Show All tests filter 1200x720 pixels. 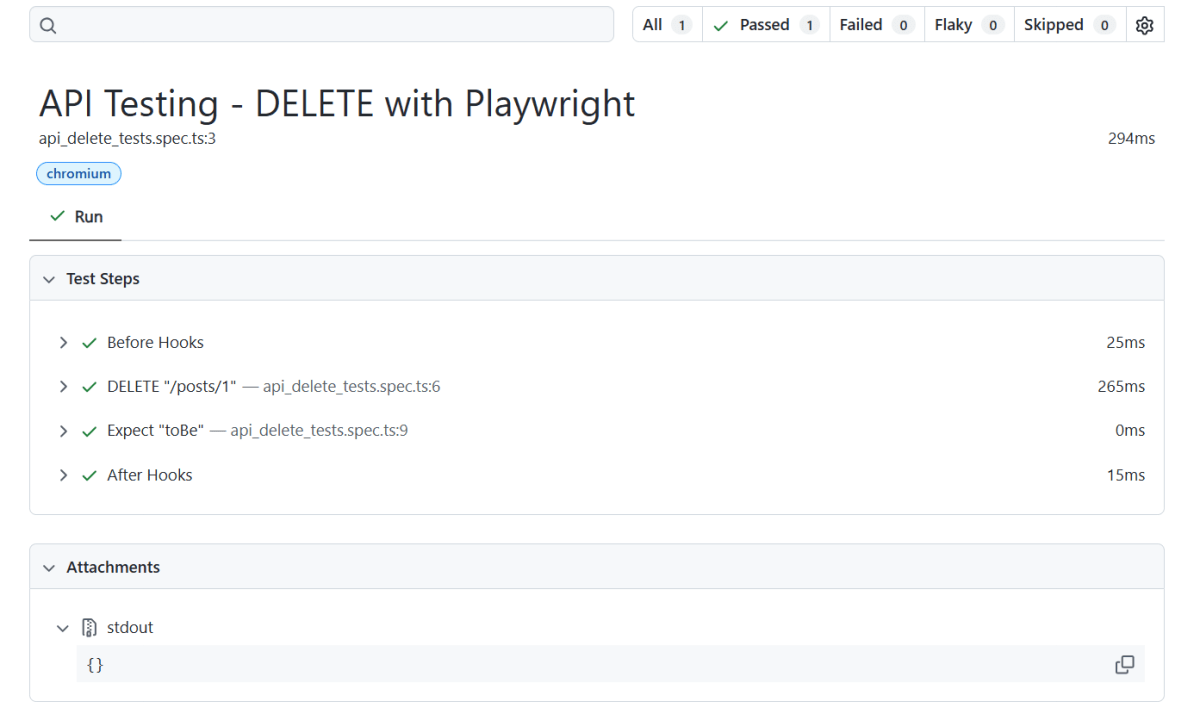pos(666,25)
